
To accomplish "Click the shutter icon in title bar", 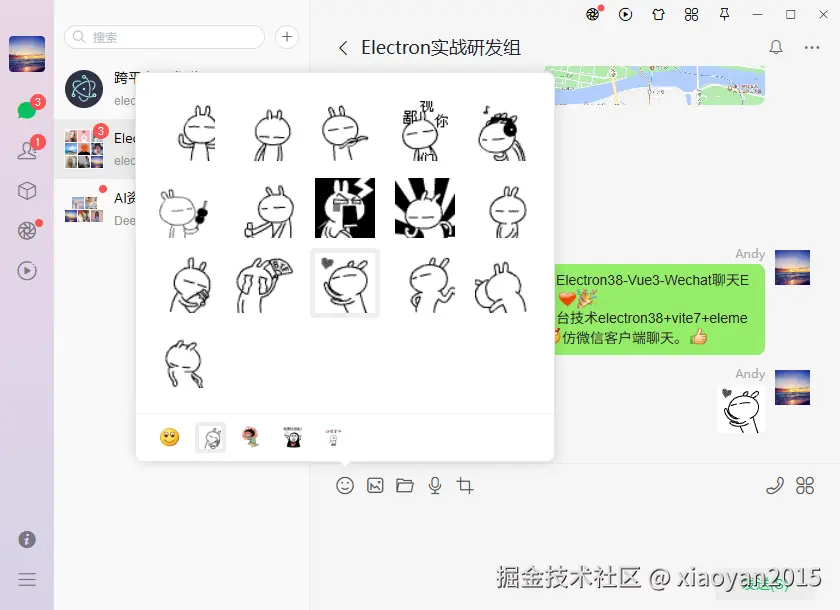I will 592,14.
